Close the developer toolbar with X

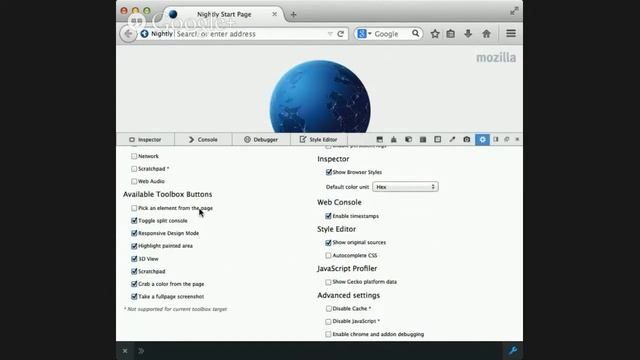pos(125,351)
